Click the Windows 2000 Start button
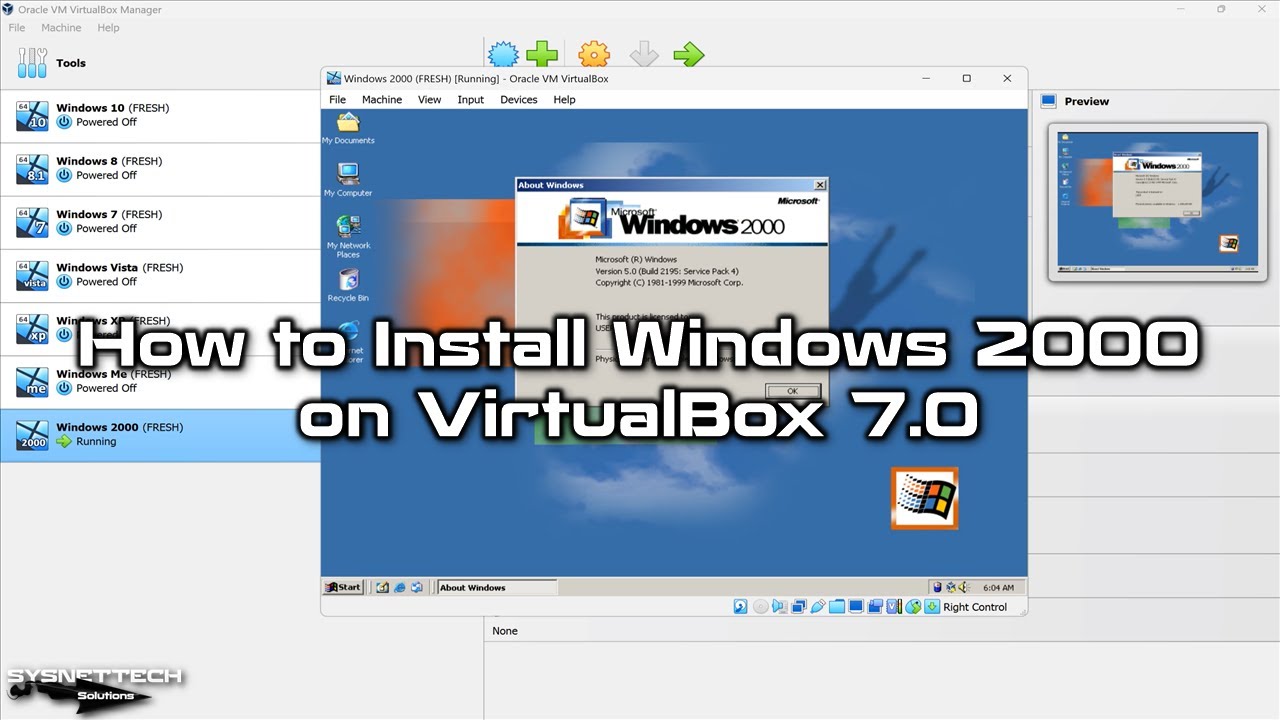Viewport: 1280px width, 720px height. pyautogui.click(x=343, y=587)
